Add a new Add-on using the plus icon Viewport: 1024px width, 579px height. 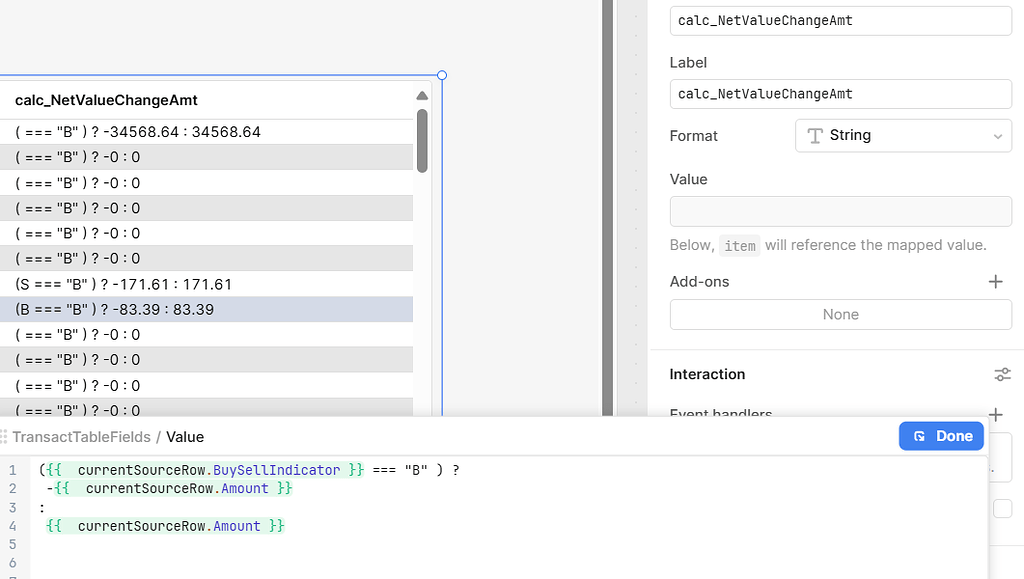point(995,281)
